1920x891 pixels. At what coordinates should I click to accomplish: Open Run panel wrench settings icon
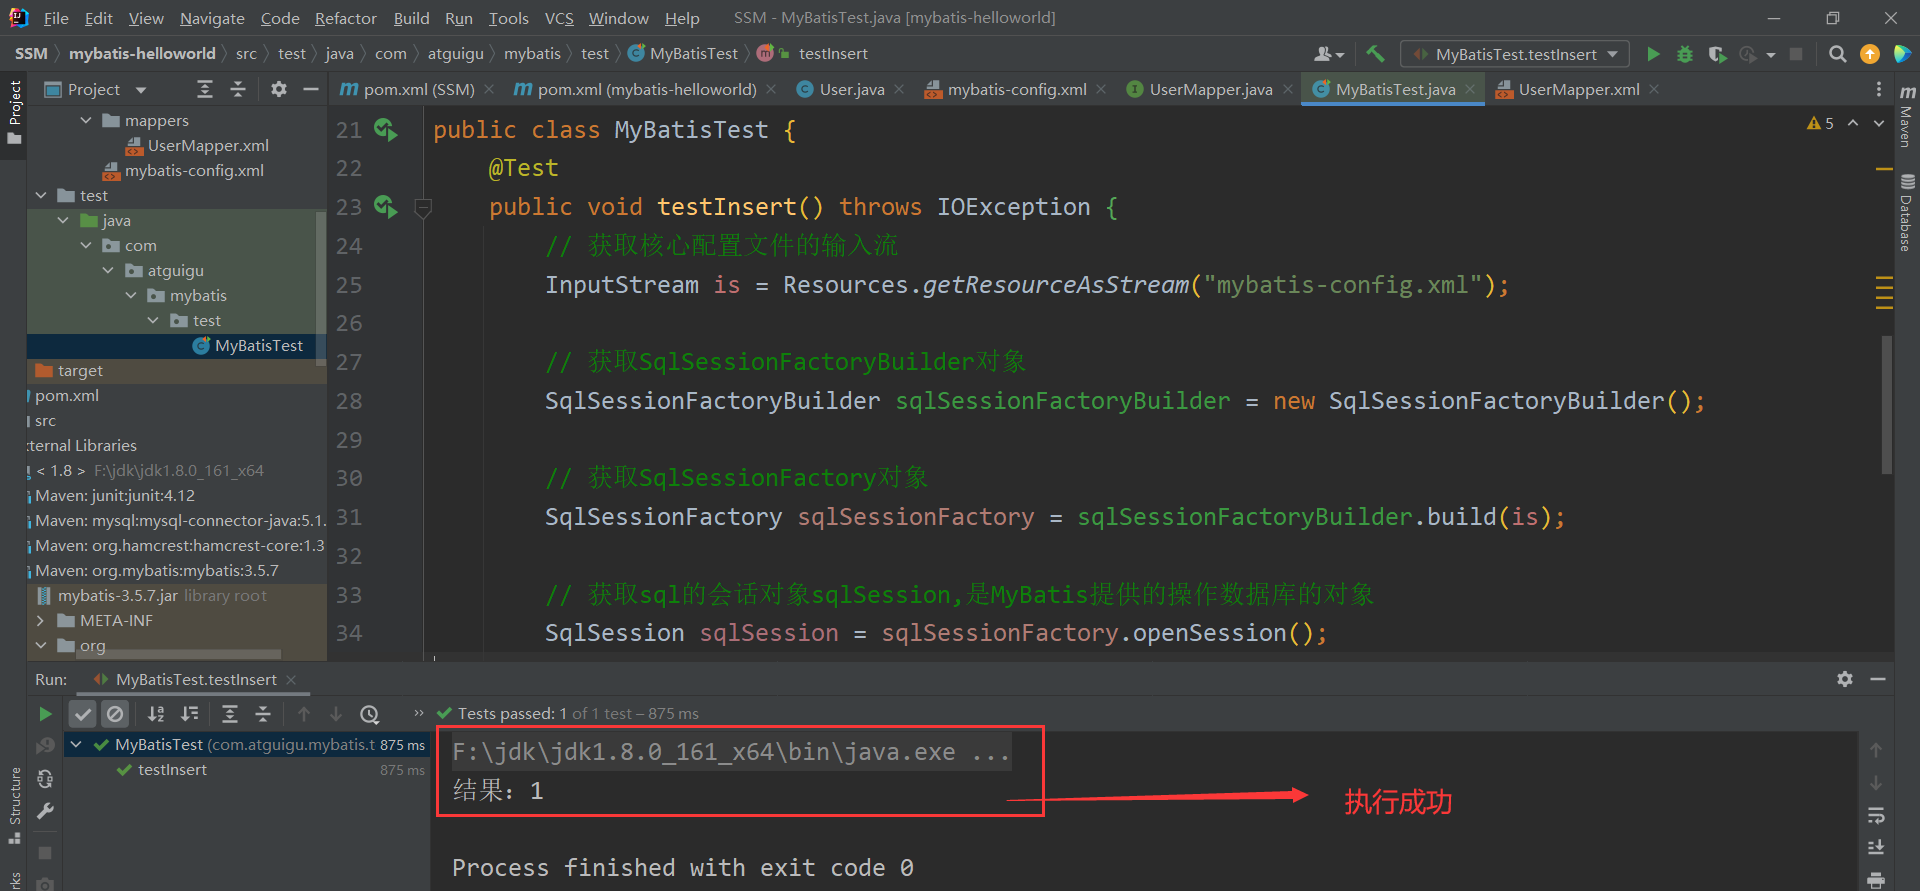click(x=45, y=811)
